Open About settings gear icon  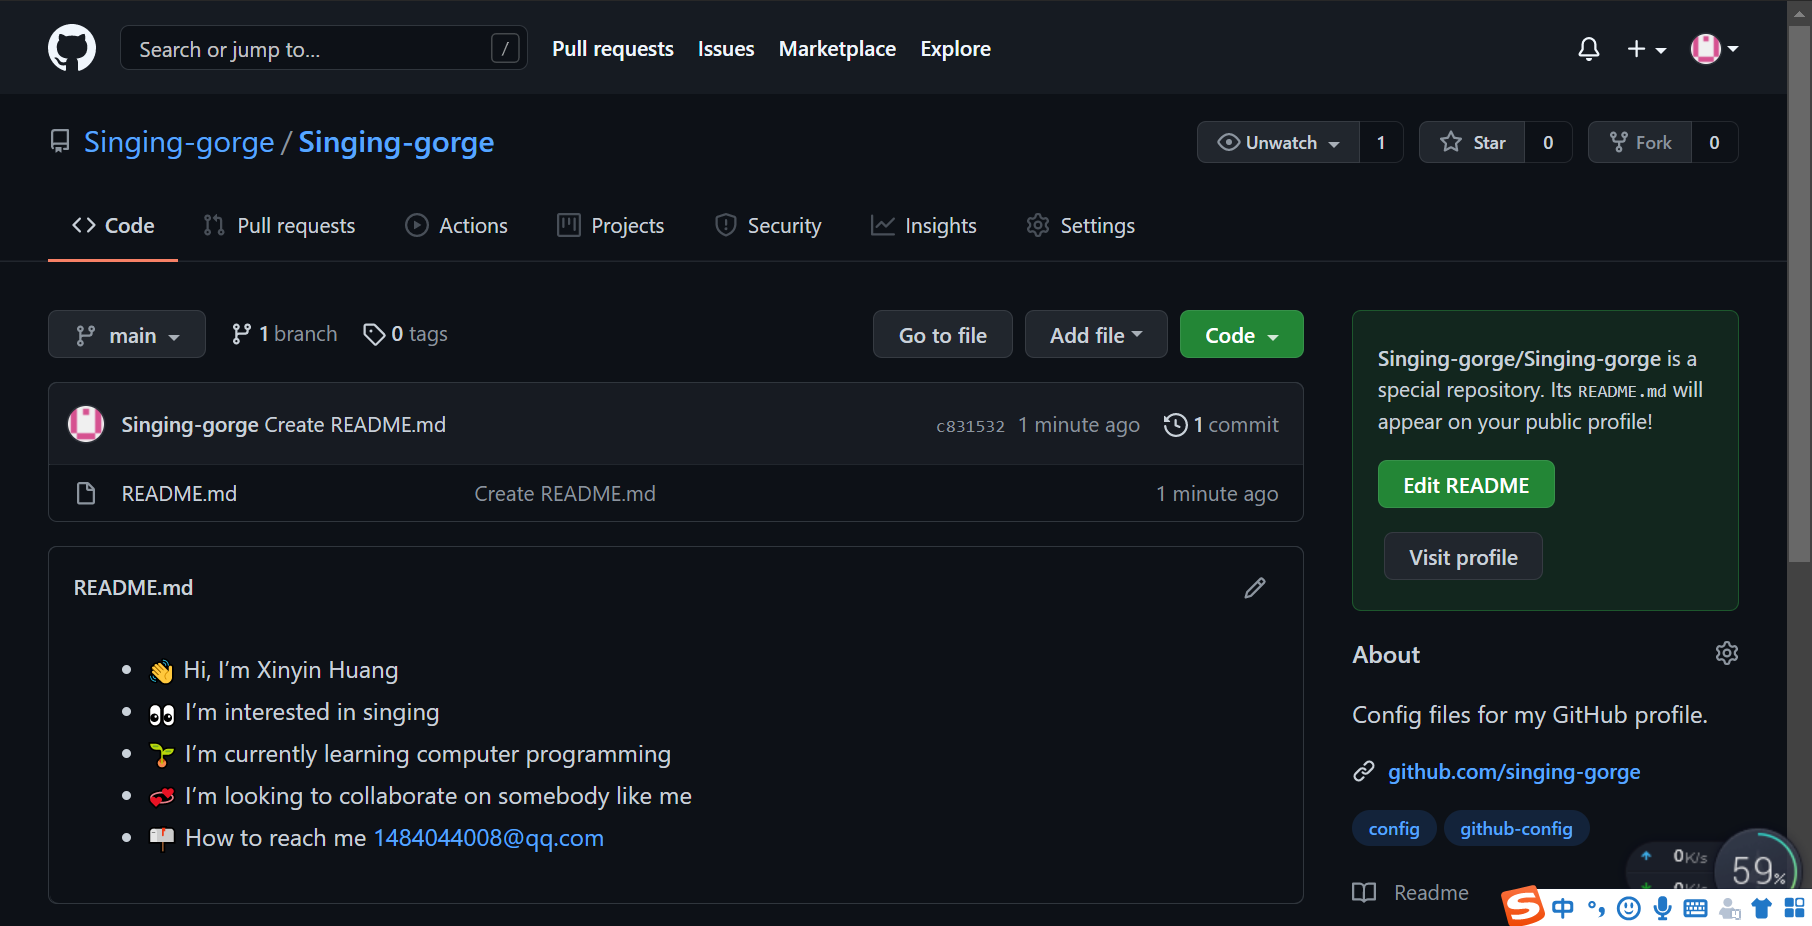click(1726, 654)
